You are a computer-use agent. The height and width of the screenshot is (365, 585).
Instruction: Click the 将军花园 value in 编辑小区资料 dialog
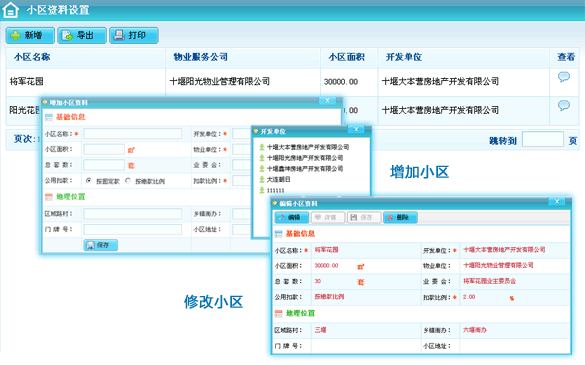[326, 250]
